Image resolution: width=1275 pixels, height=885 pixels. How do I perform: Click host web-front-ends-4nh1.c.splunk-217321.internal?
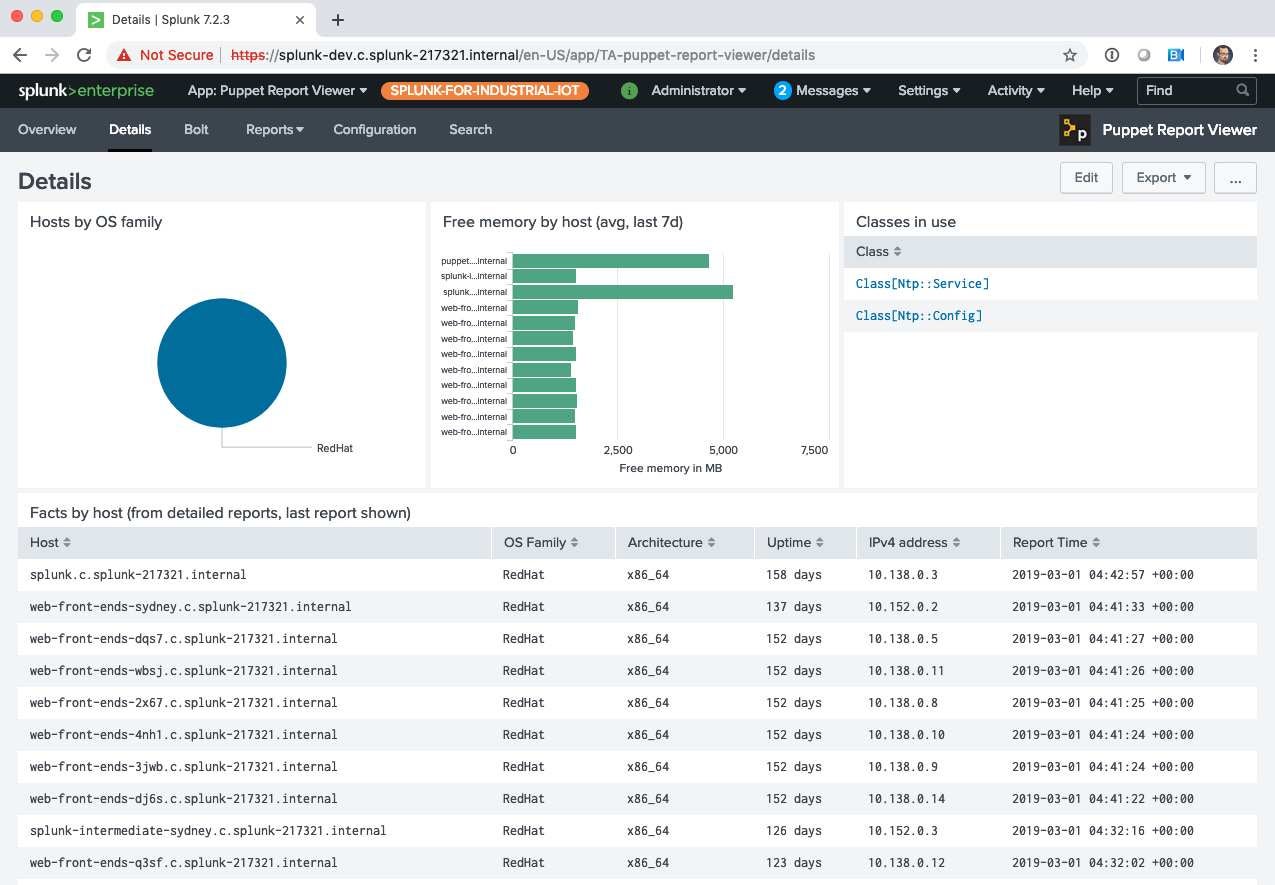pos(184,735)
